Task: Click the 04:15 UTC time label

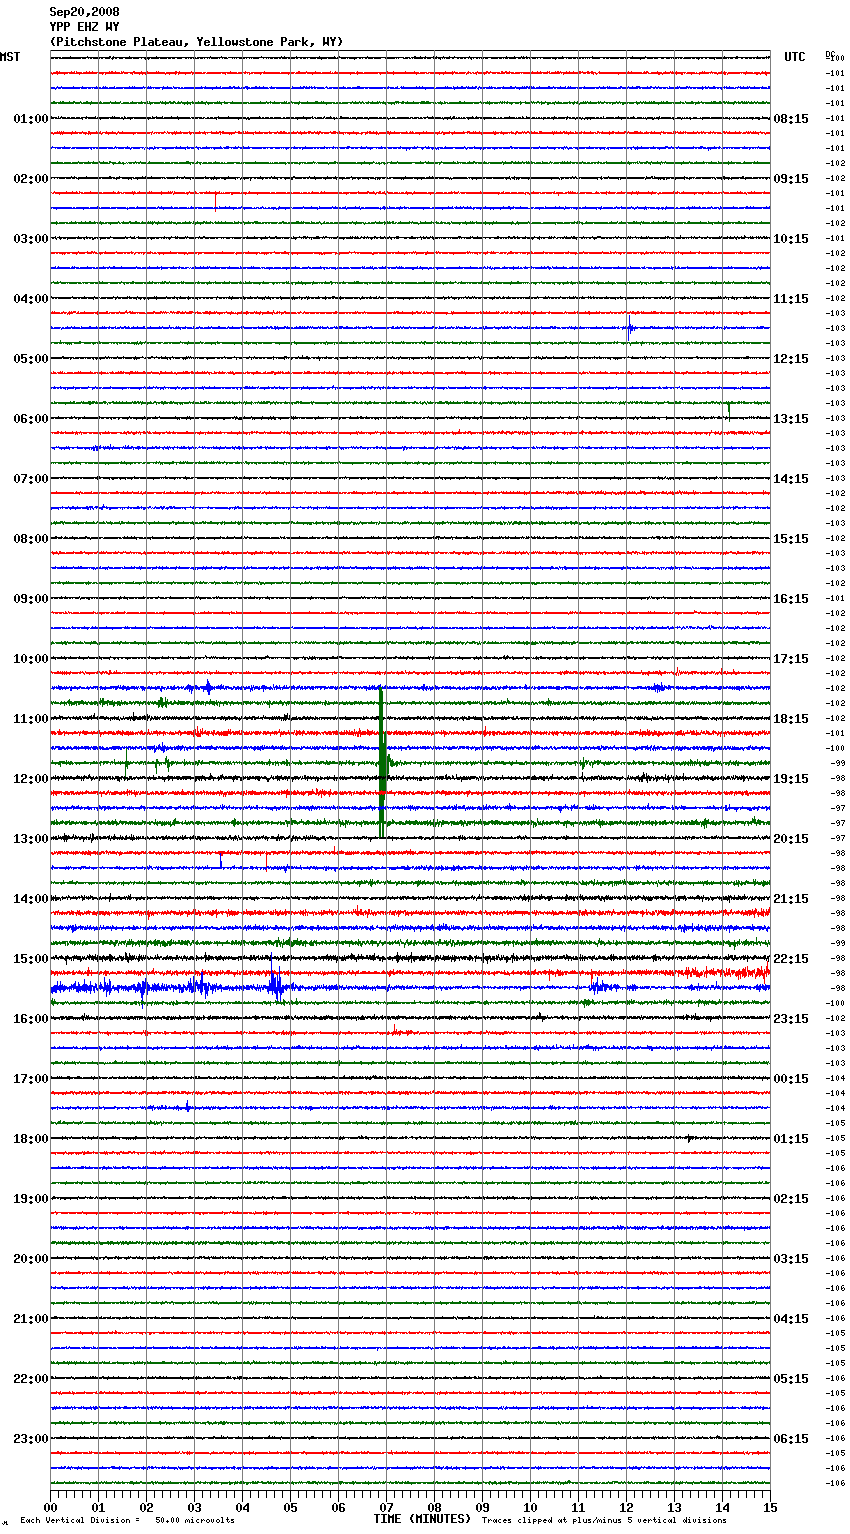Action: (791, 1319)
